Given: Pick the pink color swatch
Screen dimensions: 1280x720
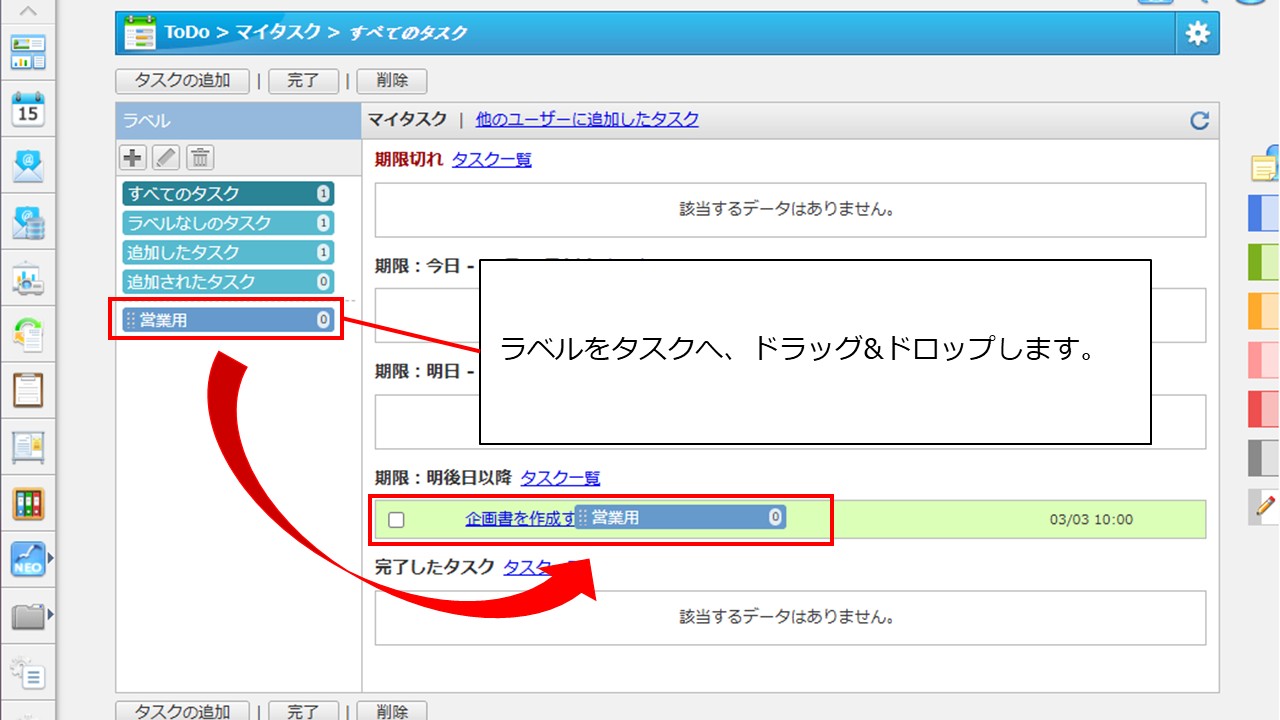Looking at the screenshot, I should coord(1265,360).
